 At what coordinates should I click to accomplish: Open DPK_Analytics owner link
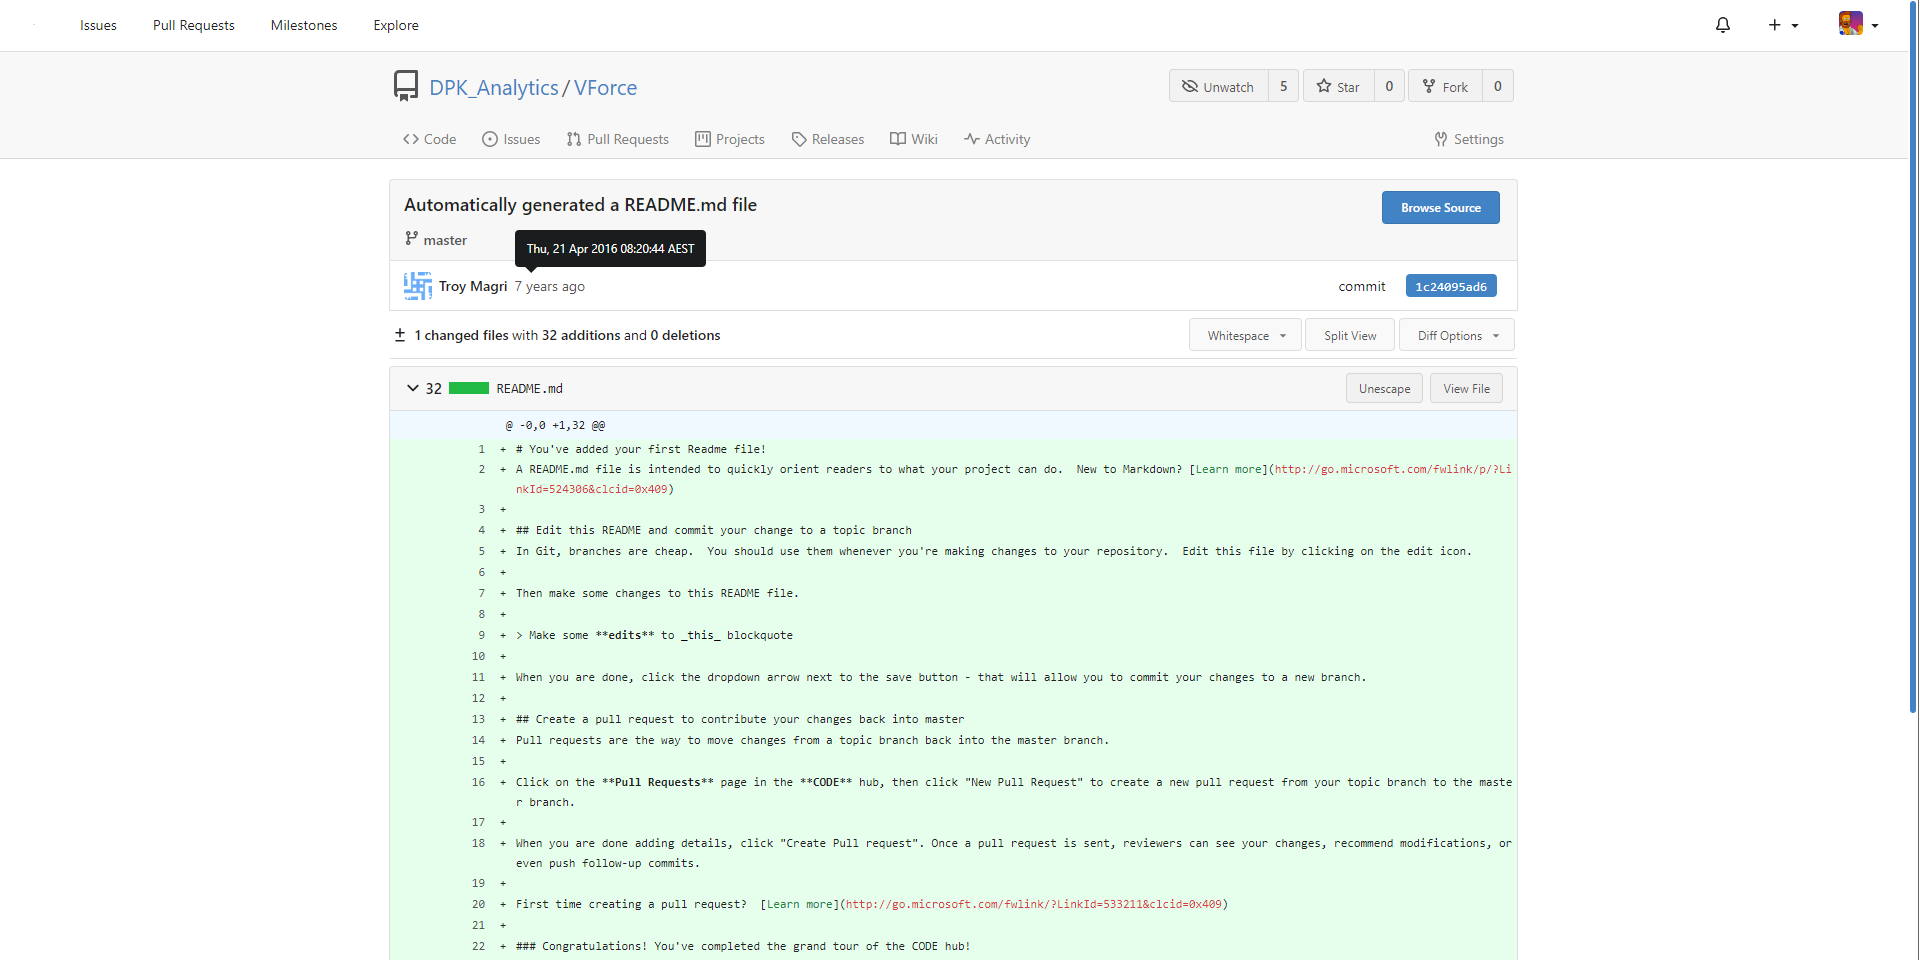[494, 87]
